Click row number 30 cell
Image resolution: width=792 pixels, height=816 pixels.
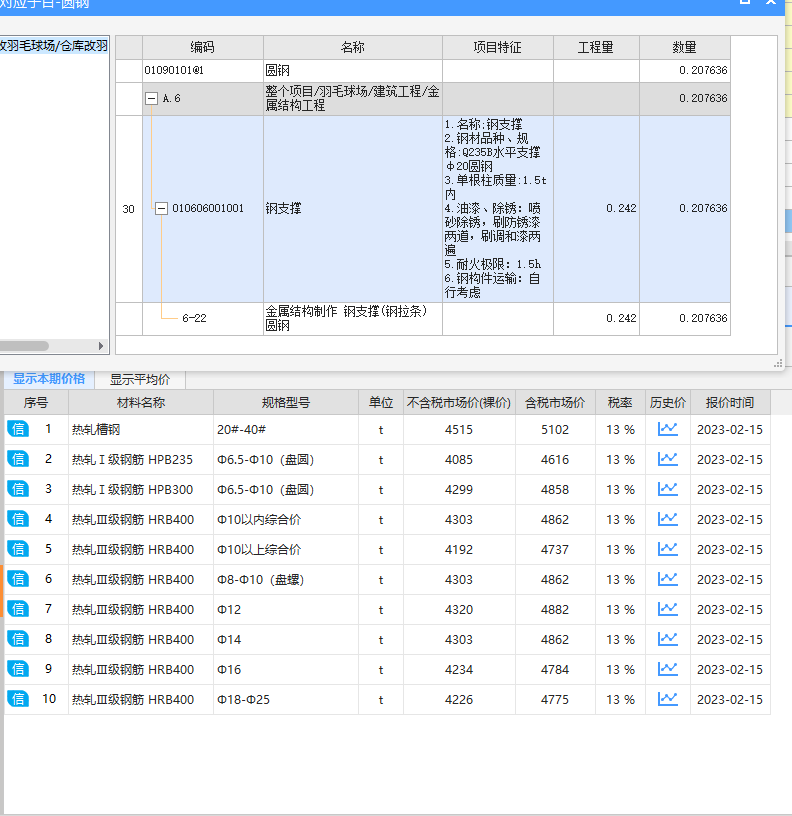point(129,209)
